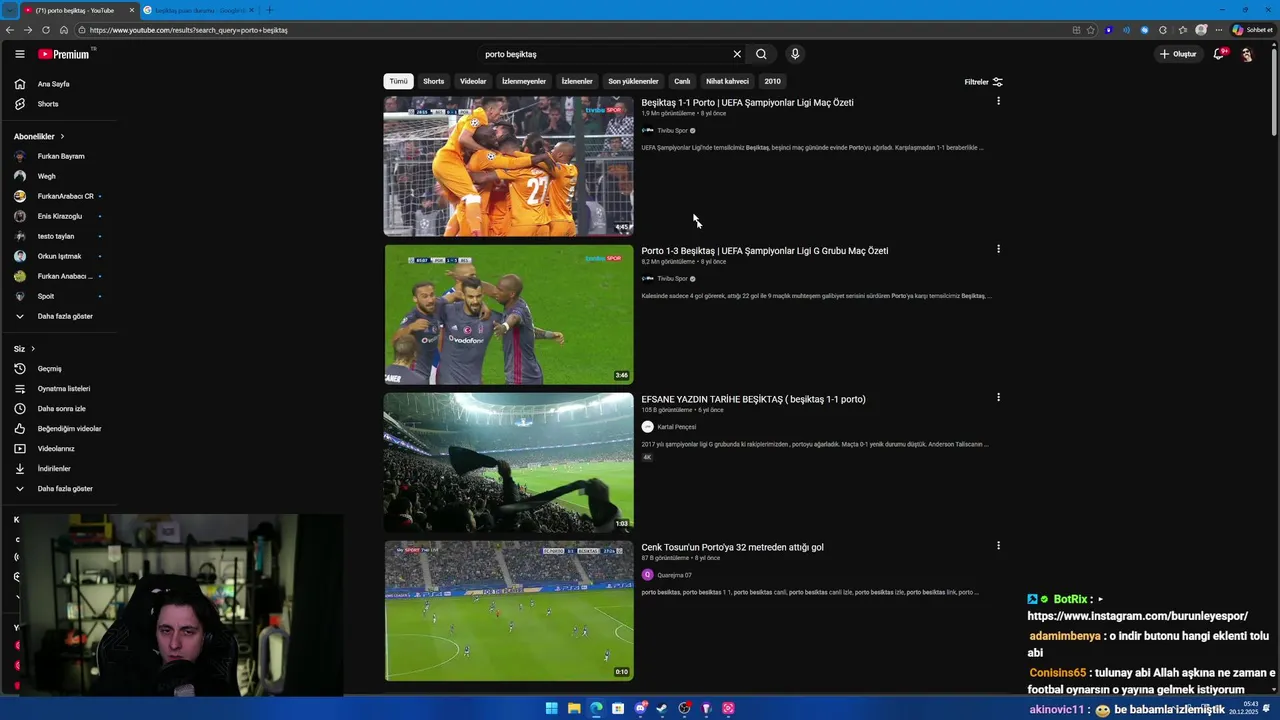The image size is (1280, 720).
Task: Bookmark this page with the star icon
Action: (x=1091, y=30)
